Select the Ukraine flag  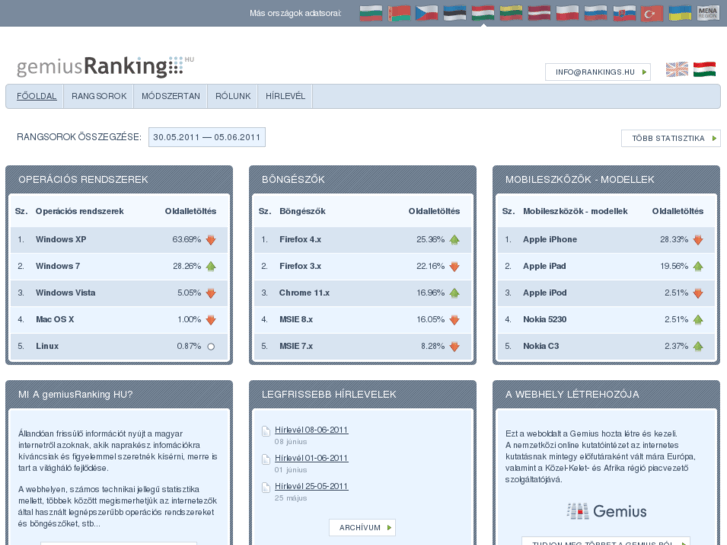click(680, 13)
